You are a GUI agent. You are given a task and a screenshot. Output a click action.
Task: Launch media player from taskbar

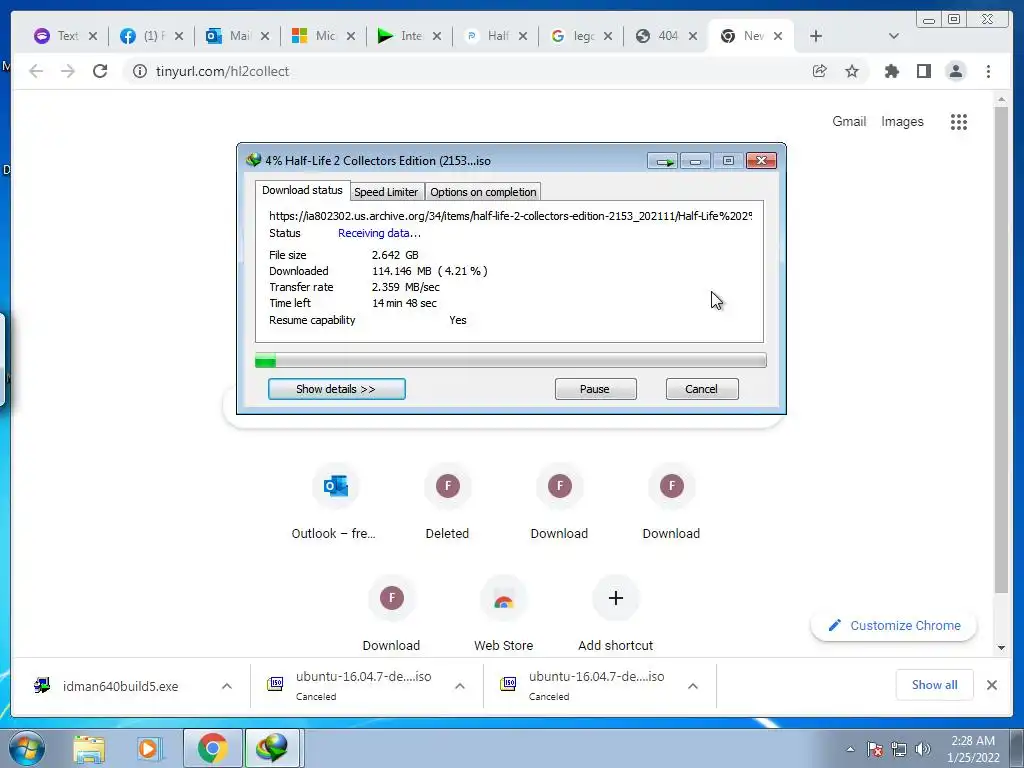(149, 748)
